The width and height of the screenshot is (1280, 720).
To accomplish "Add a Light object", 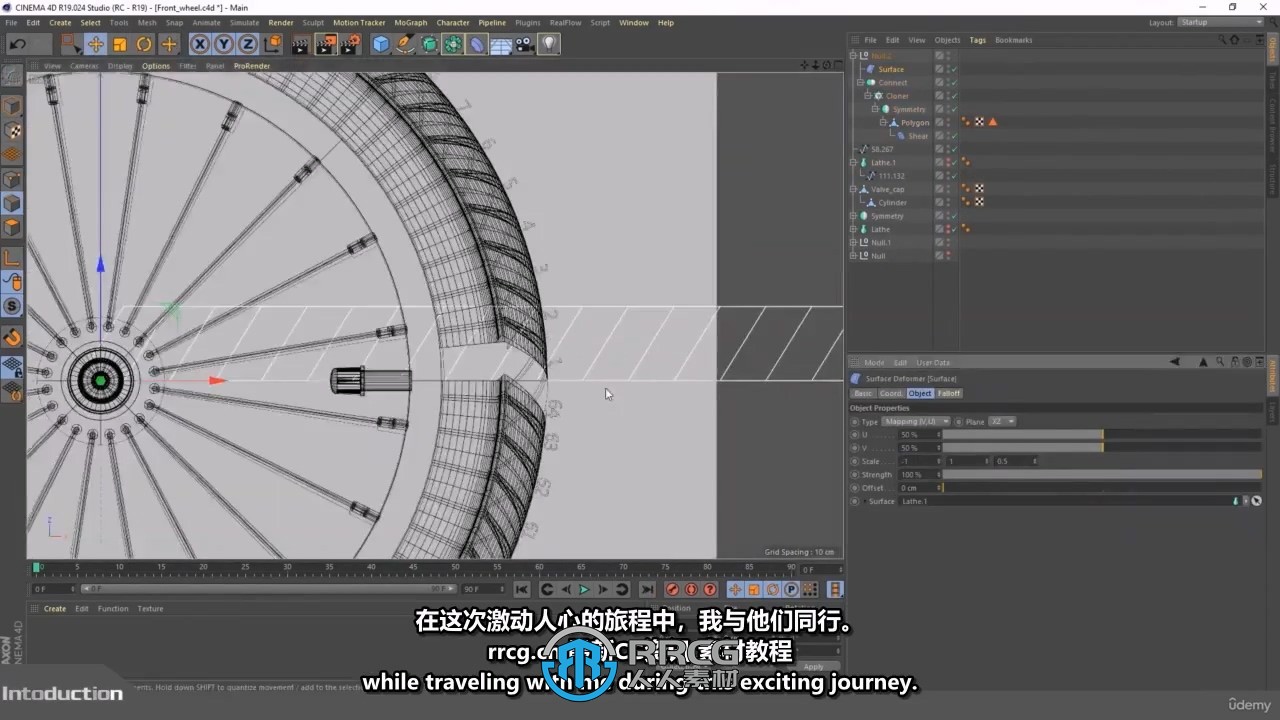I will pos(549,44).
